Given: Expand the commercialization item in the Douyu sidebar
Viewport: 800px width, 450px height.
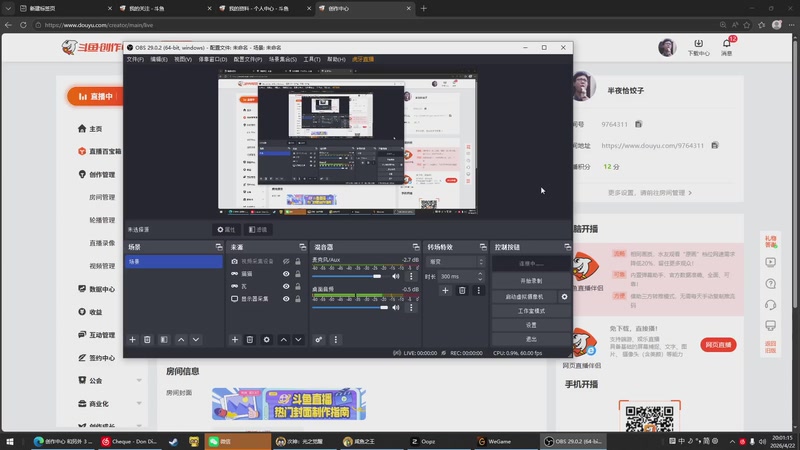Looking at the screenshot, I should [x=139, y=404].
